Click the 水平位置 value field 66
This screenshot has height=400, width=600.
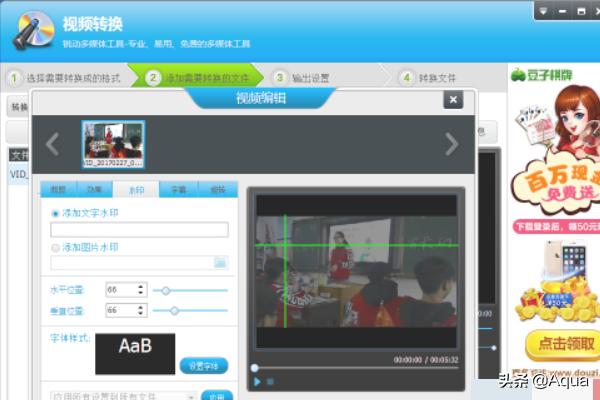coord(121,290)
